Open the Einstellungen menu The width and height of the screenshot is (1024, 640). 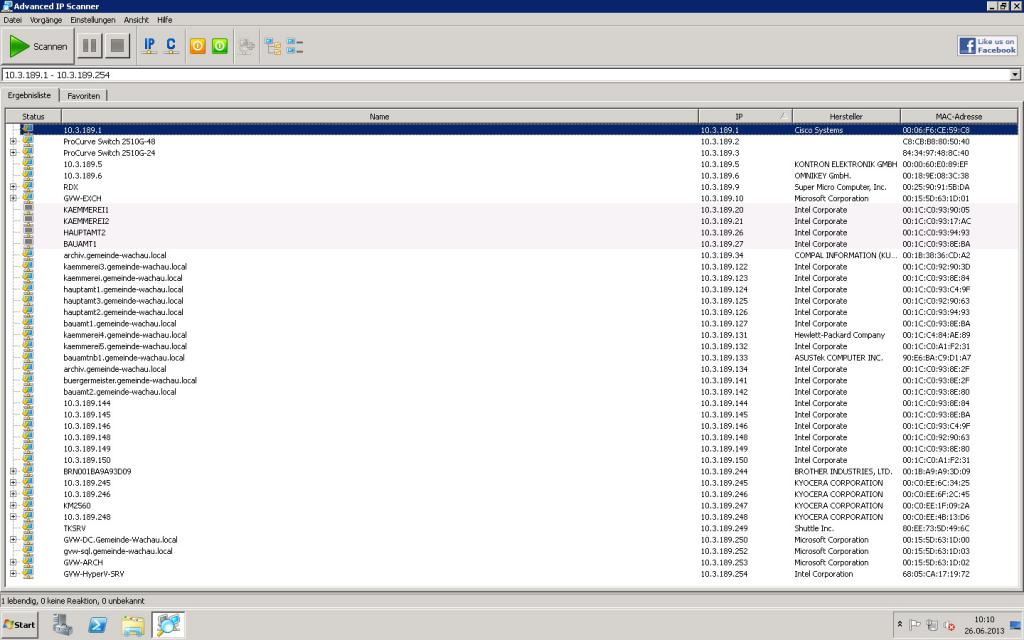[x=93, y=20]
